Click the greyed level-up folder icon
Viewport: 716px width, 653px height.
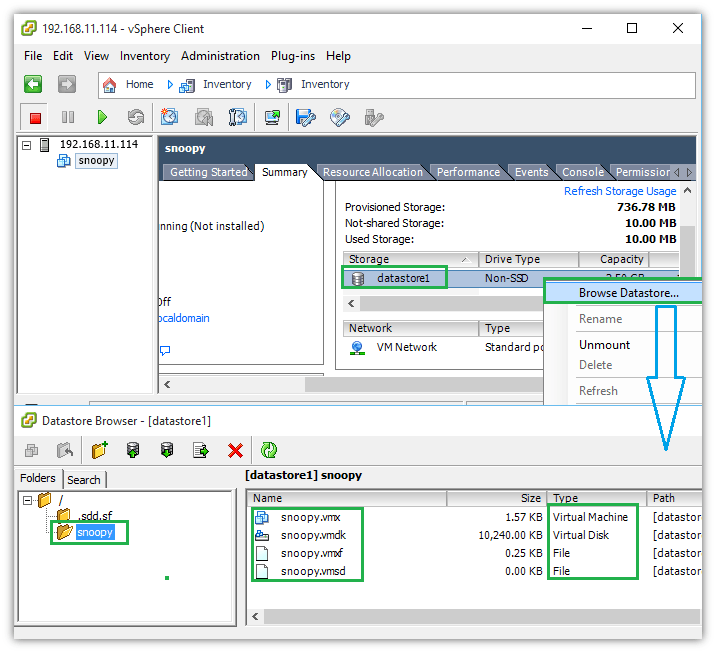[65, 450]
